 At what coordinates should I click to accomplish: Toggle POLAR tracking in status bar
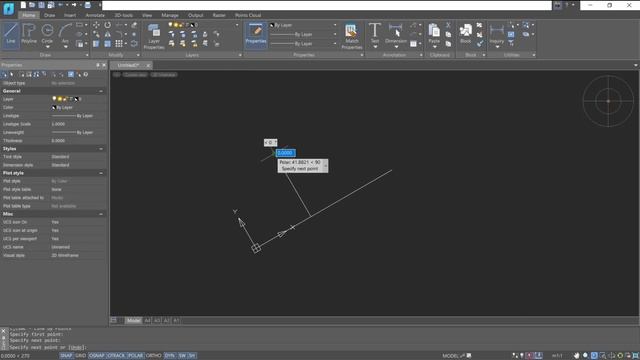[x=136, y=356]
